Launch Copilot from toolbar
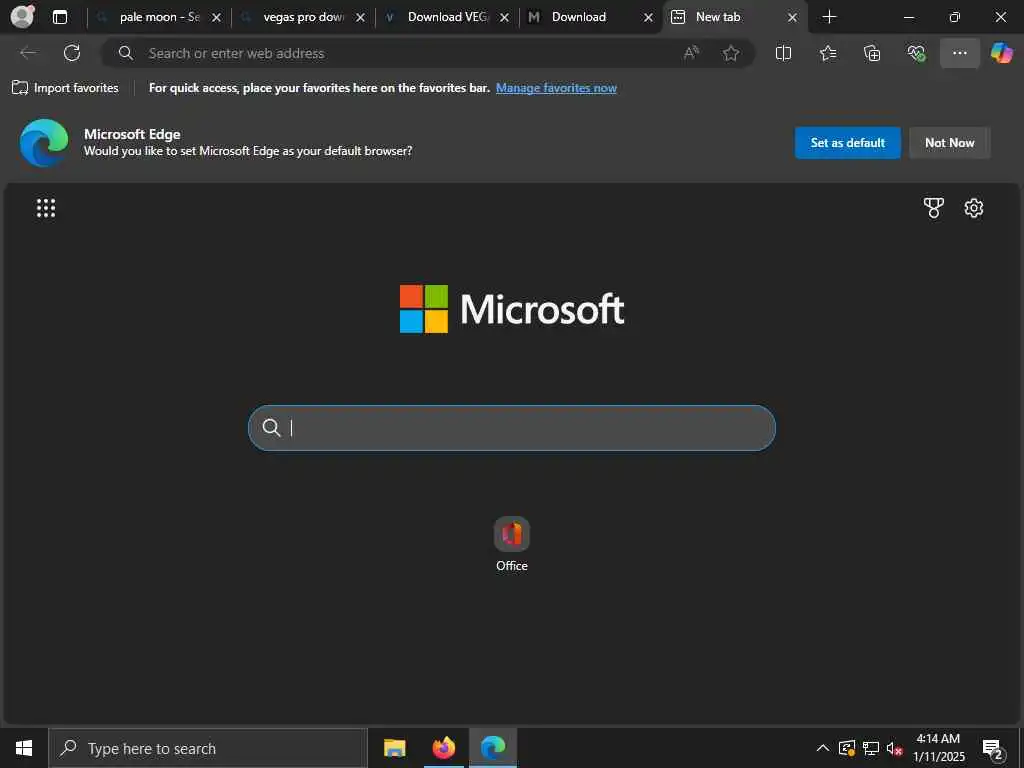1024x768 pixels. [x=1001, y=53]
